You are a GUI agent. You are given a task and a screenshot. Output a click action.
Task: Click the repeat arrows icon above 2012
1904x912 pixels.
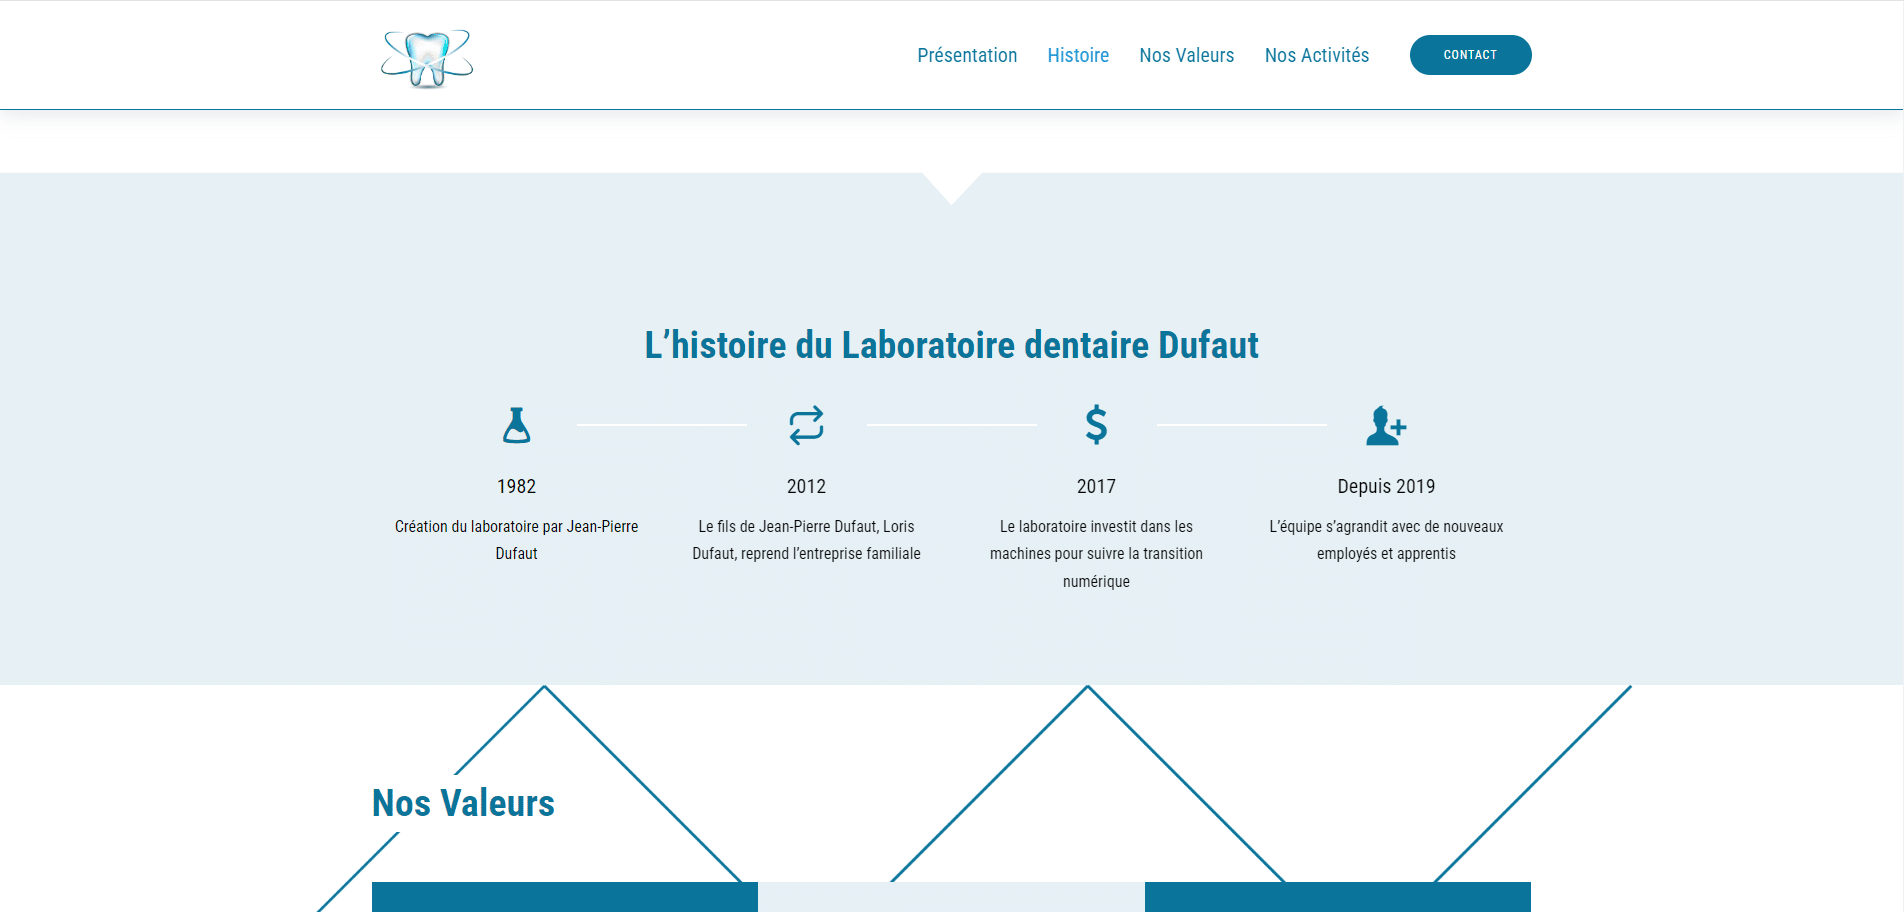pos(806,425)
